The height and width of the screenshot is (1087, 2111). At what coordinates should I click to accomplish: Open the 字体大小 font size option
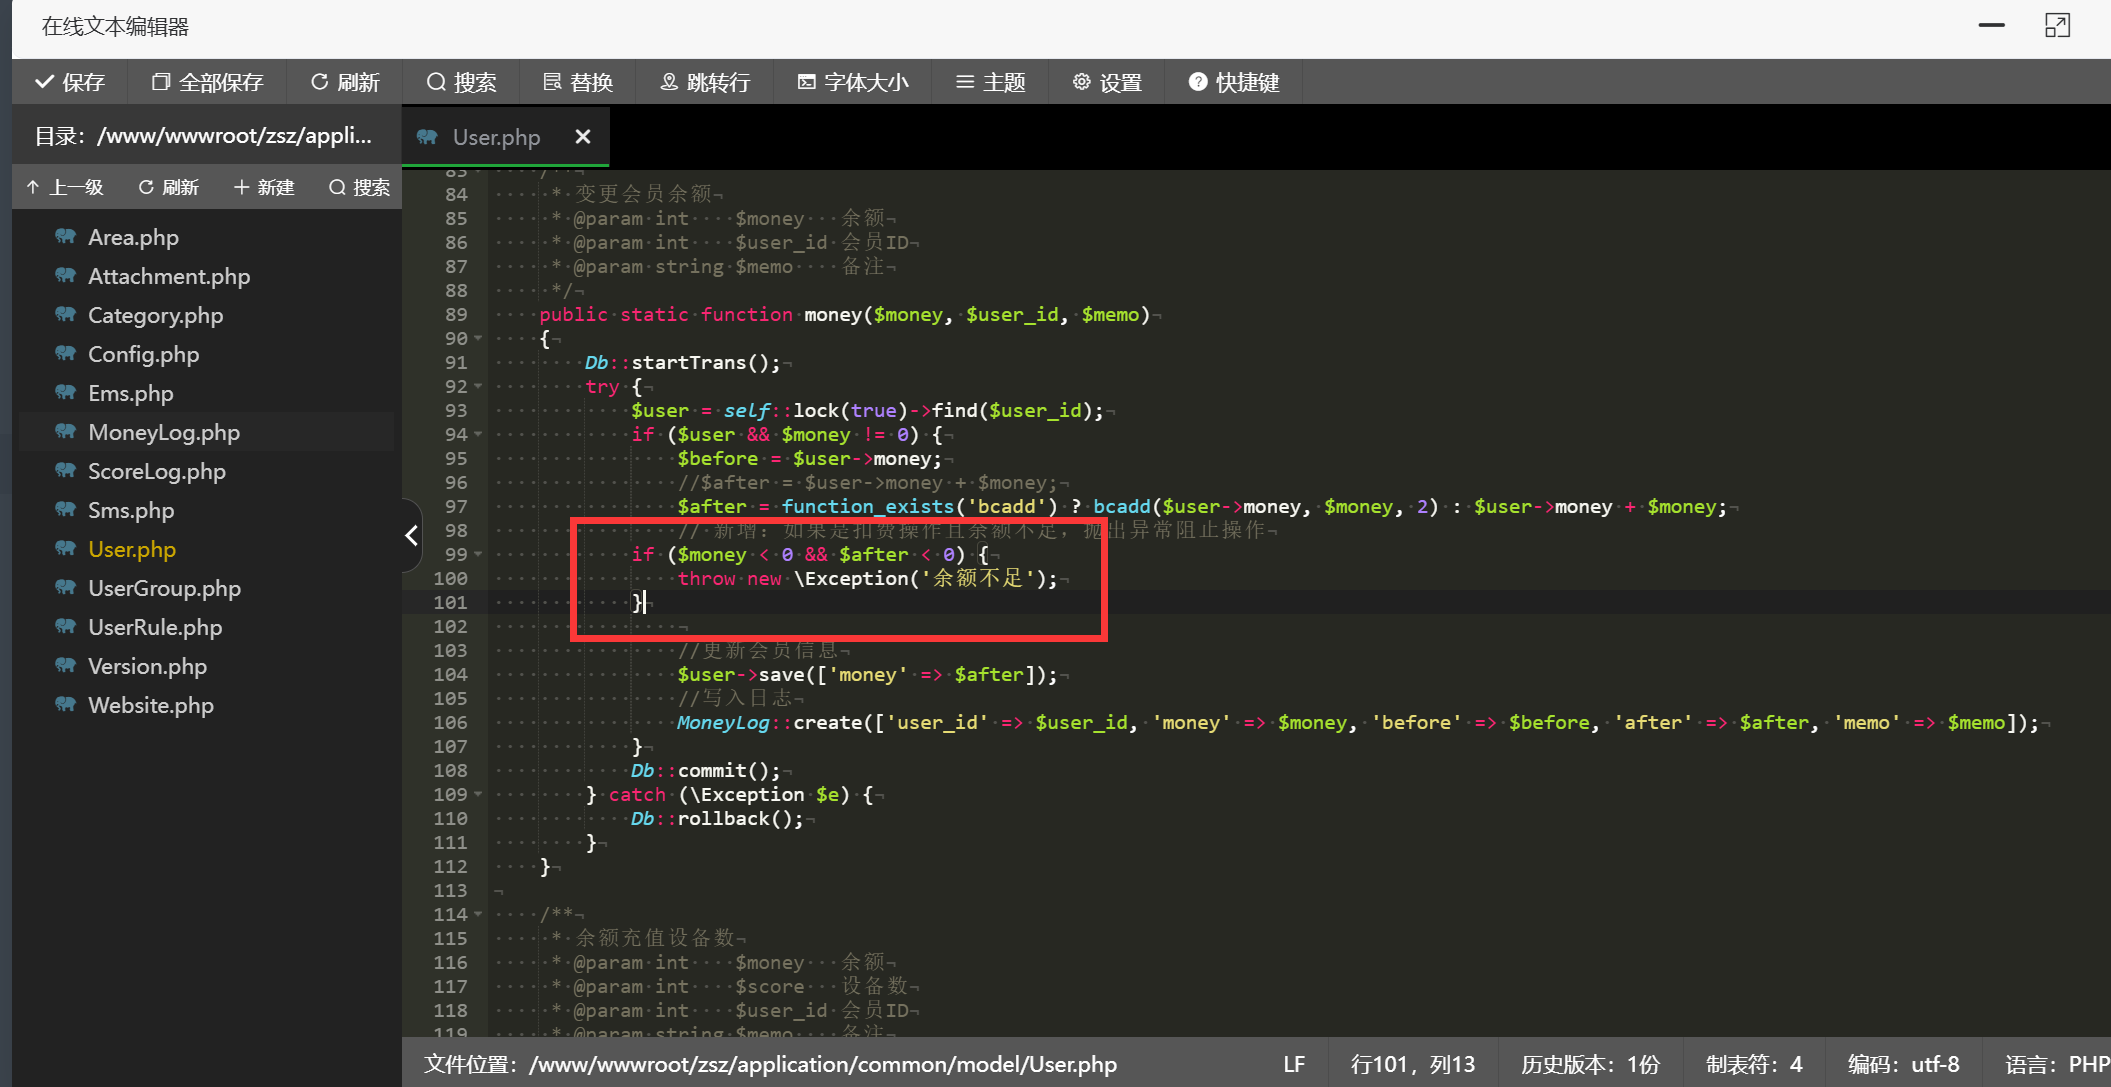tap(853, 82)
